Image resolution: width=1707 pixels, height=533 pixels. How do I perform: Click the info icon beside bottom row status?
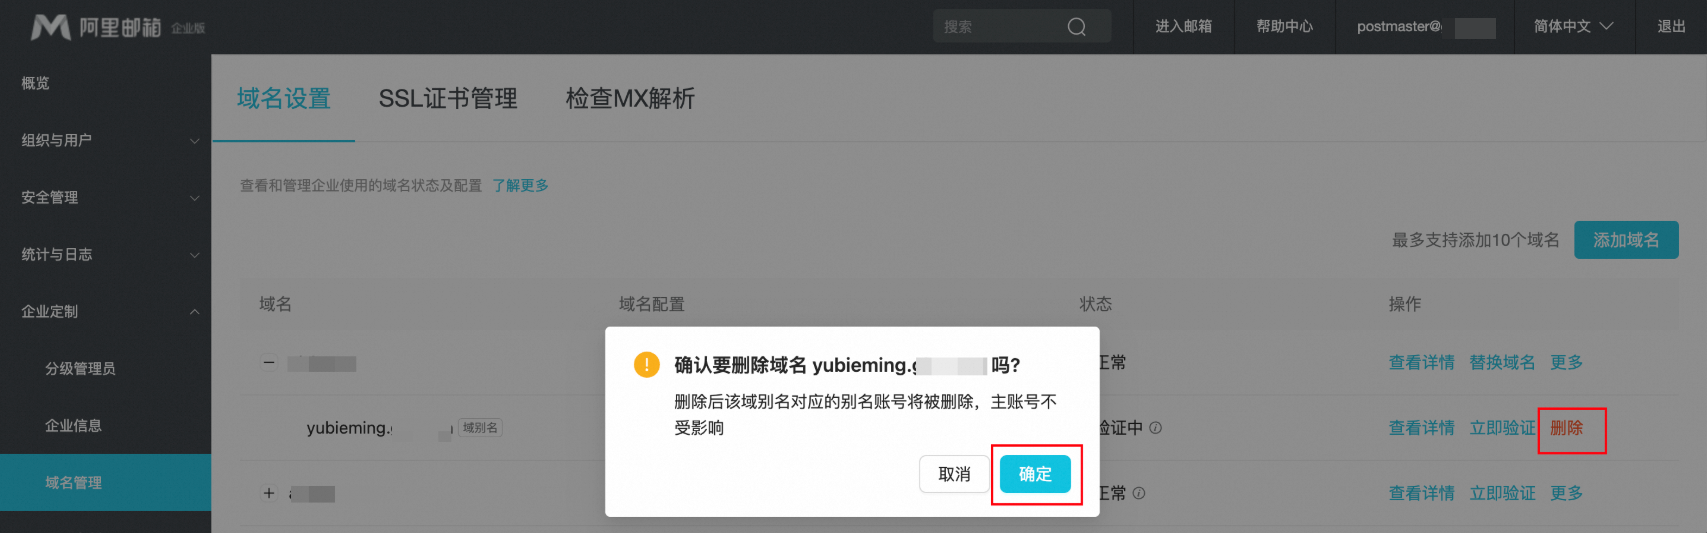coord(1139,493)
